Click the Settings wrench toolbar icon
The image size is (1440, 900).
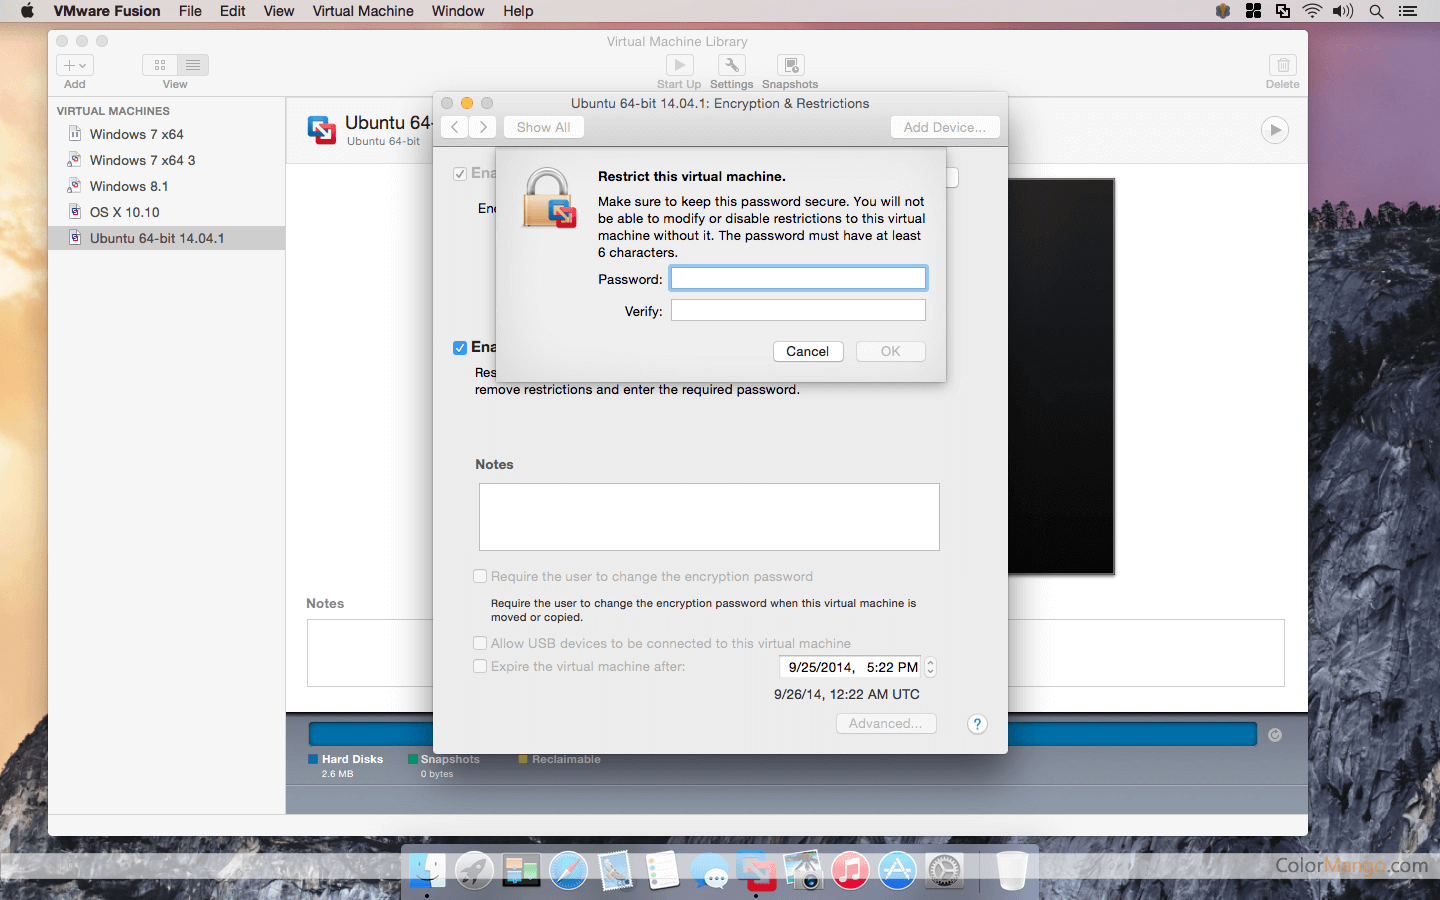point(731,66)
